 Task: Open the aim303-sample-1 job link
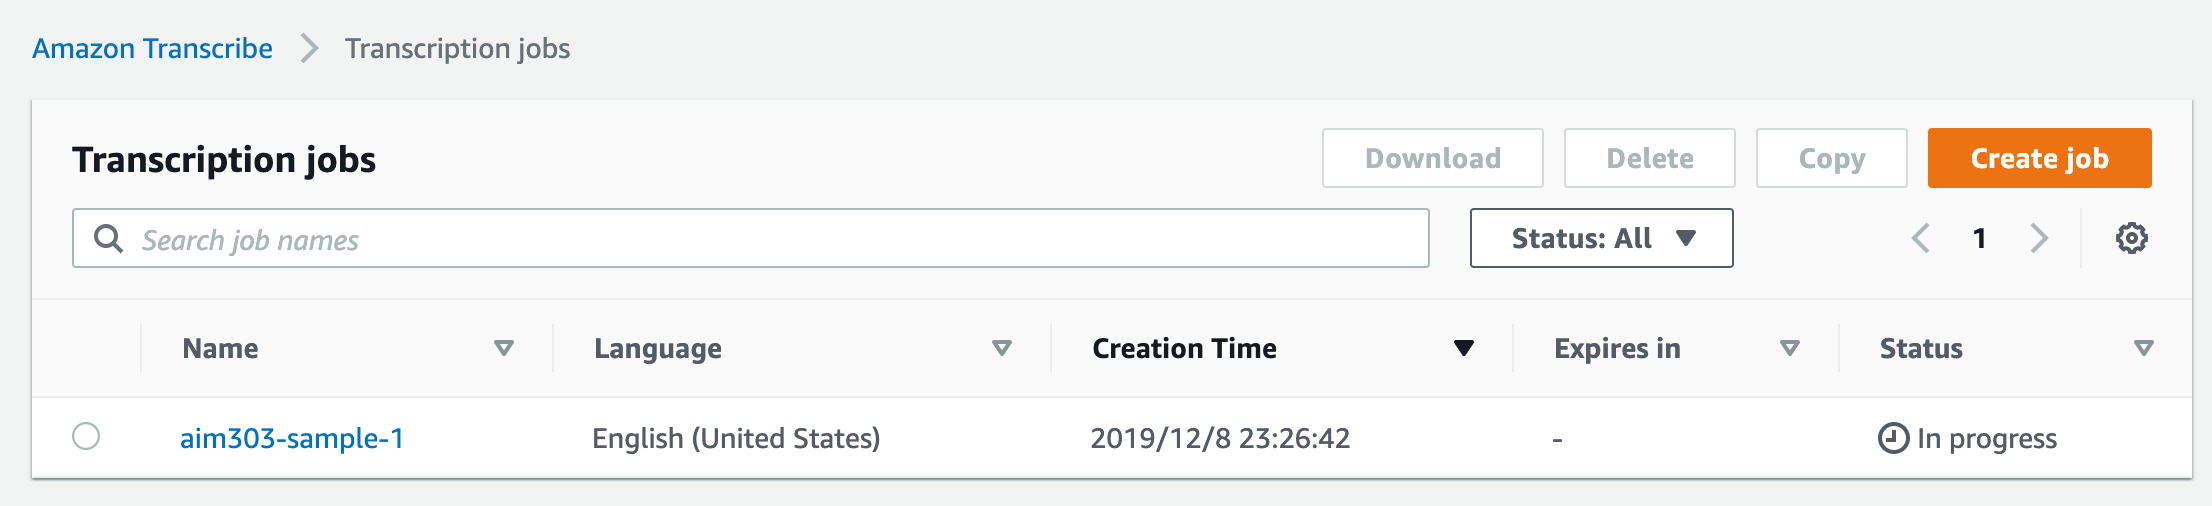[x=292, y=438]
